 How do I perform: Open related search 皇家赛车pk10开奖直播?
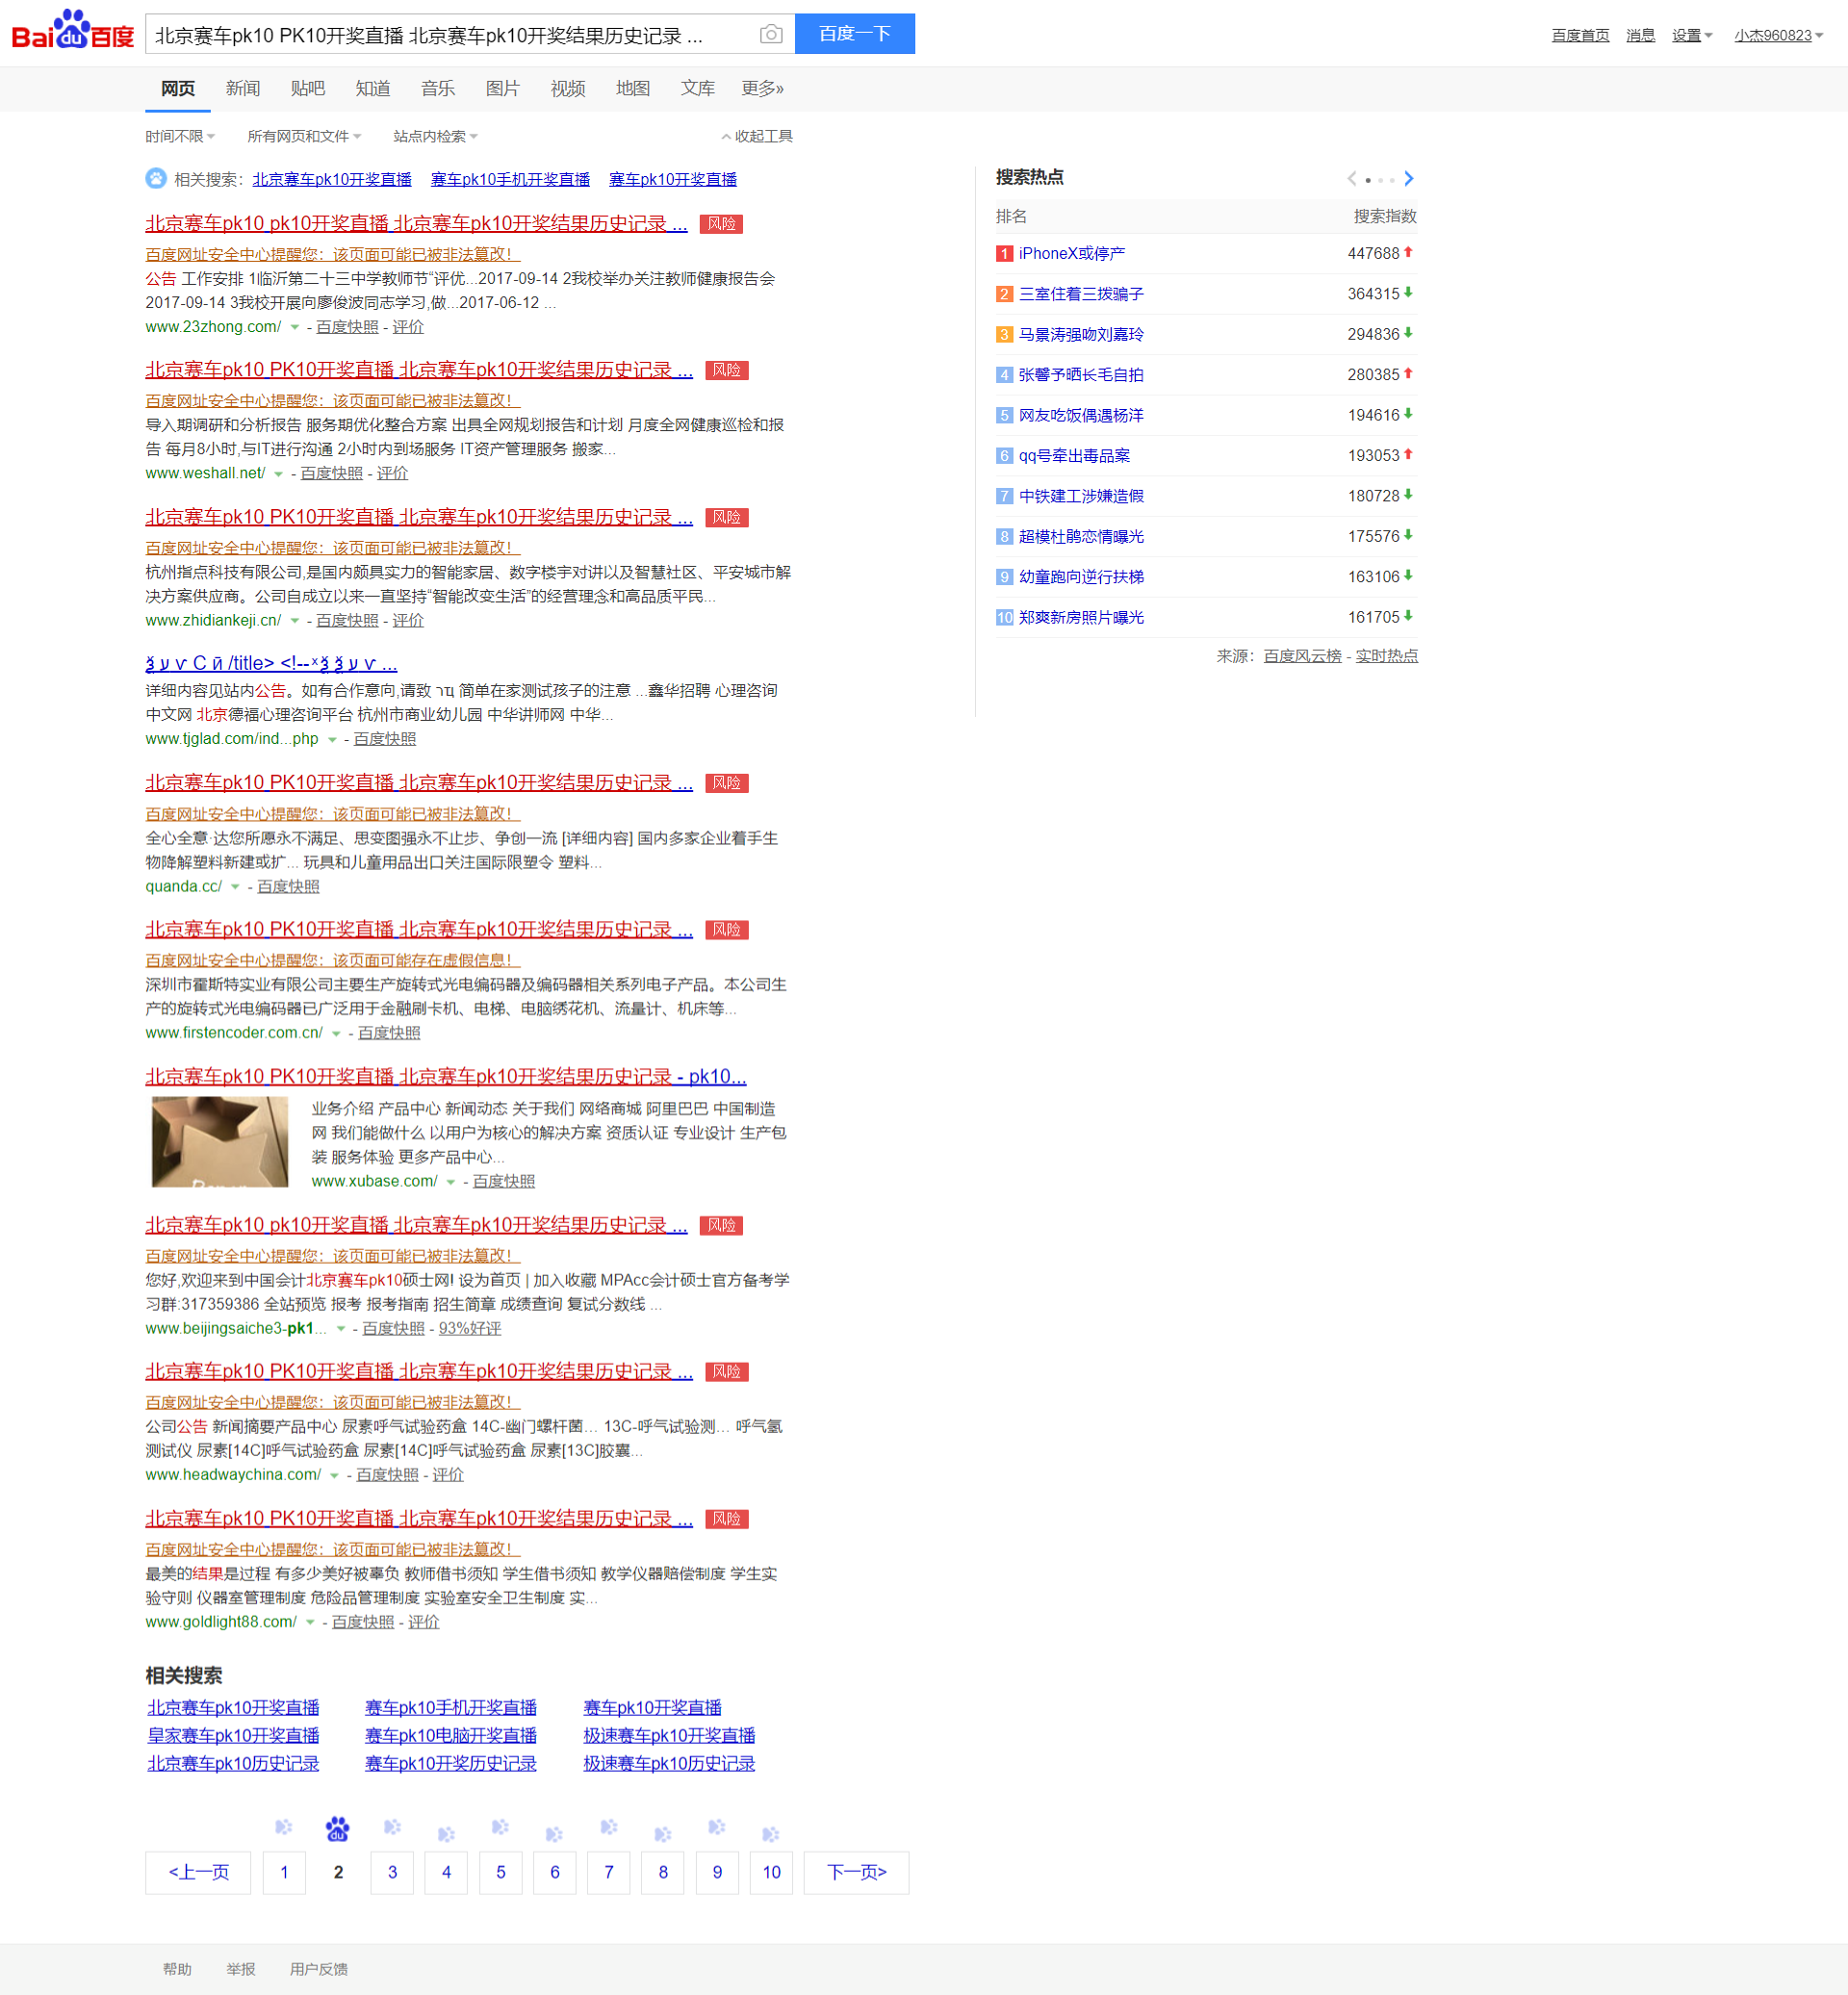(233, 1735)
